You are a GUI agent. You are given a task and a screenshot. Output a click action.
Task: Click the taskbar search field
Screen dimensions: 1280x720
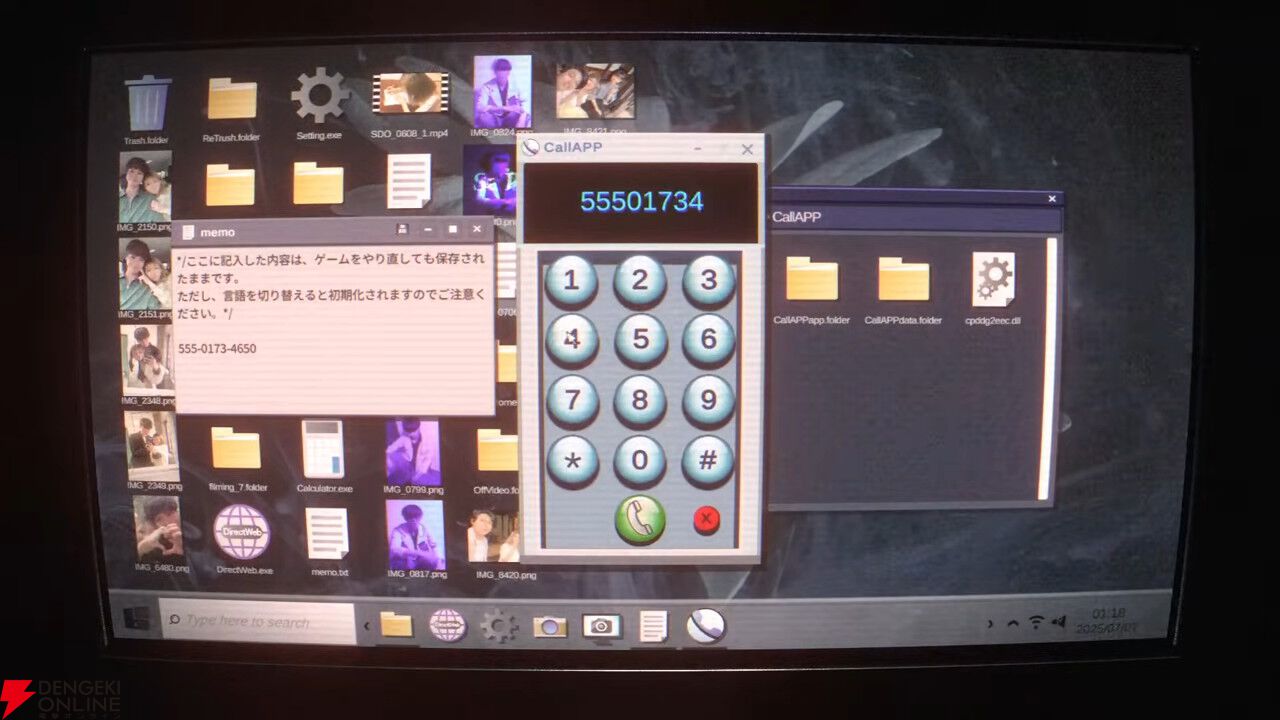[258, 622]
